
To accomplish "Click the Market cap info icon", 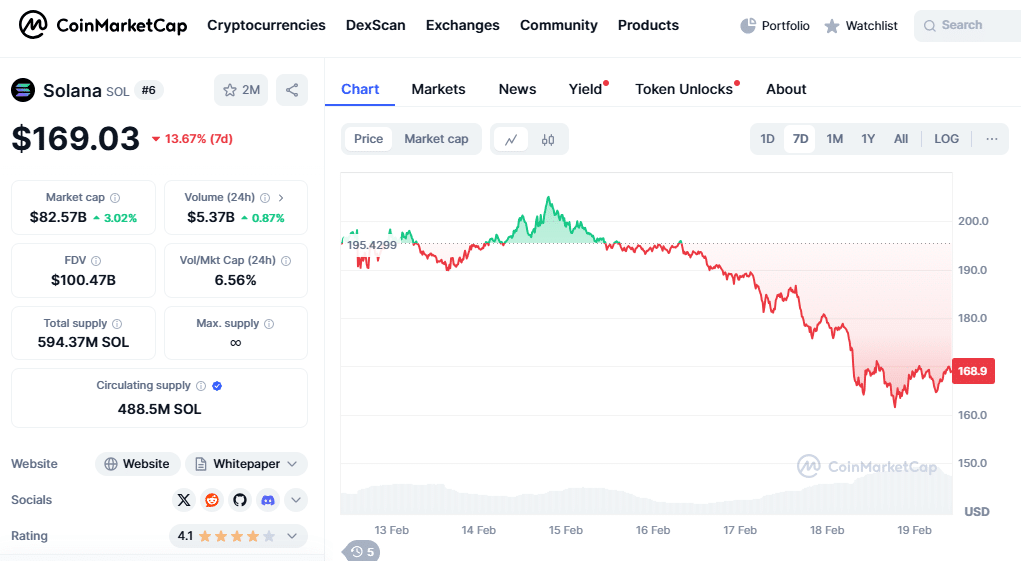I will (115, 198).
